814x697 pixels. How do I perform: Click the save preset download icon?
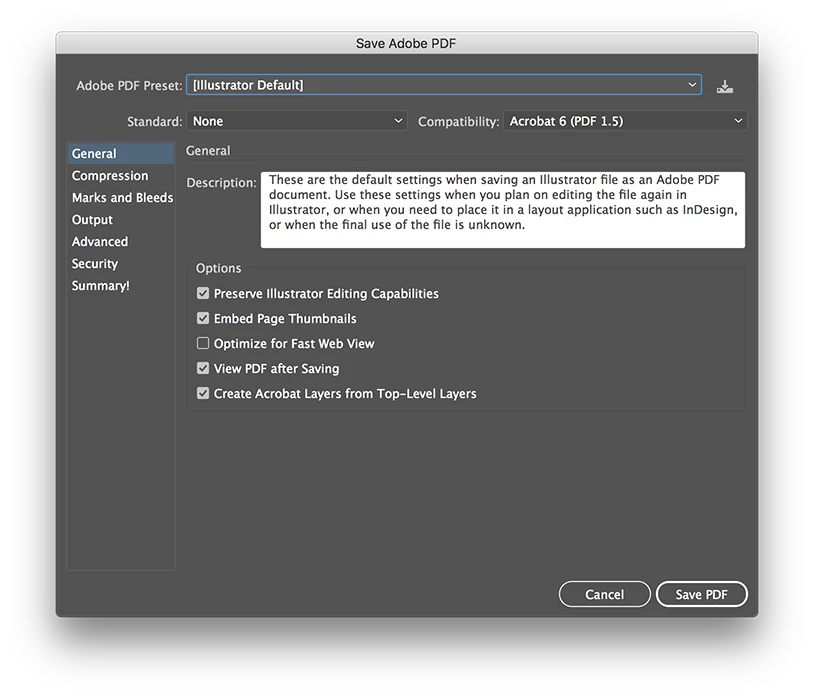point(725,86)
